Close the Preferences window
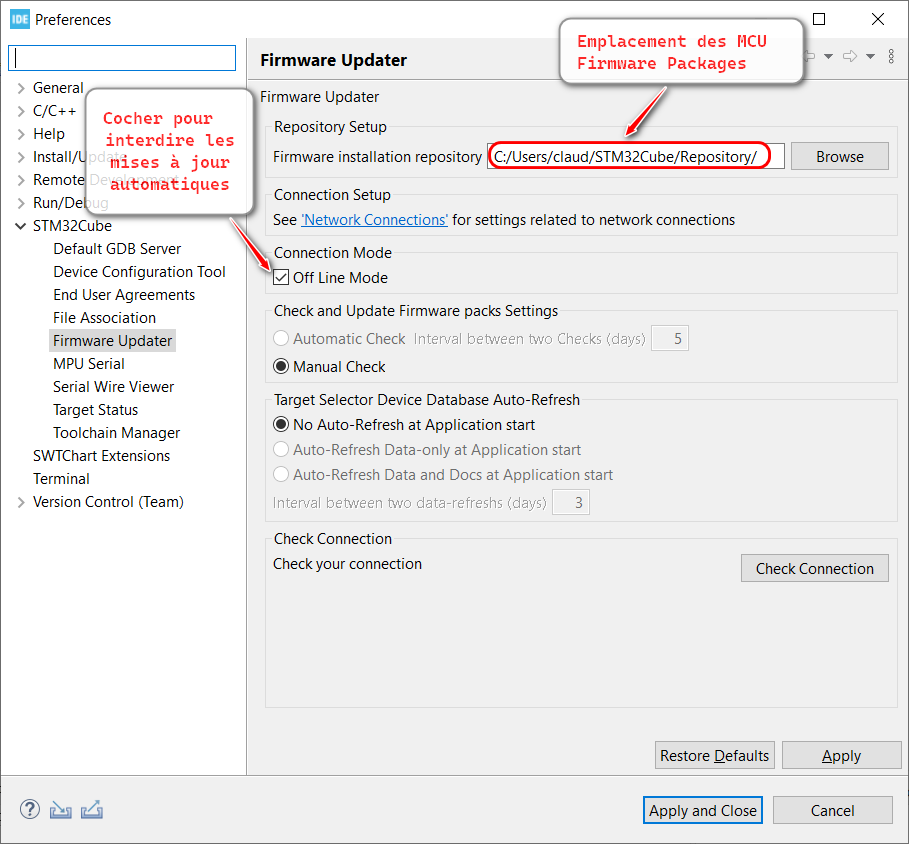 point(878,19)
